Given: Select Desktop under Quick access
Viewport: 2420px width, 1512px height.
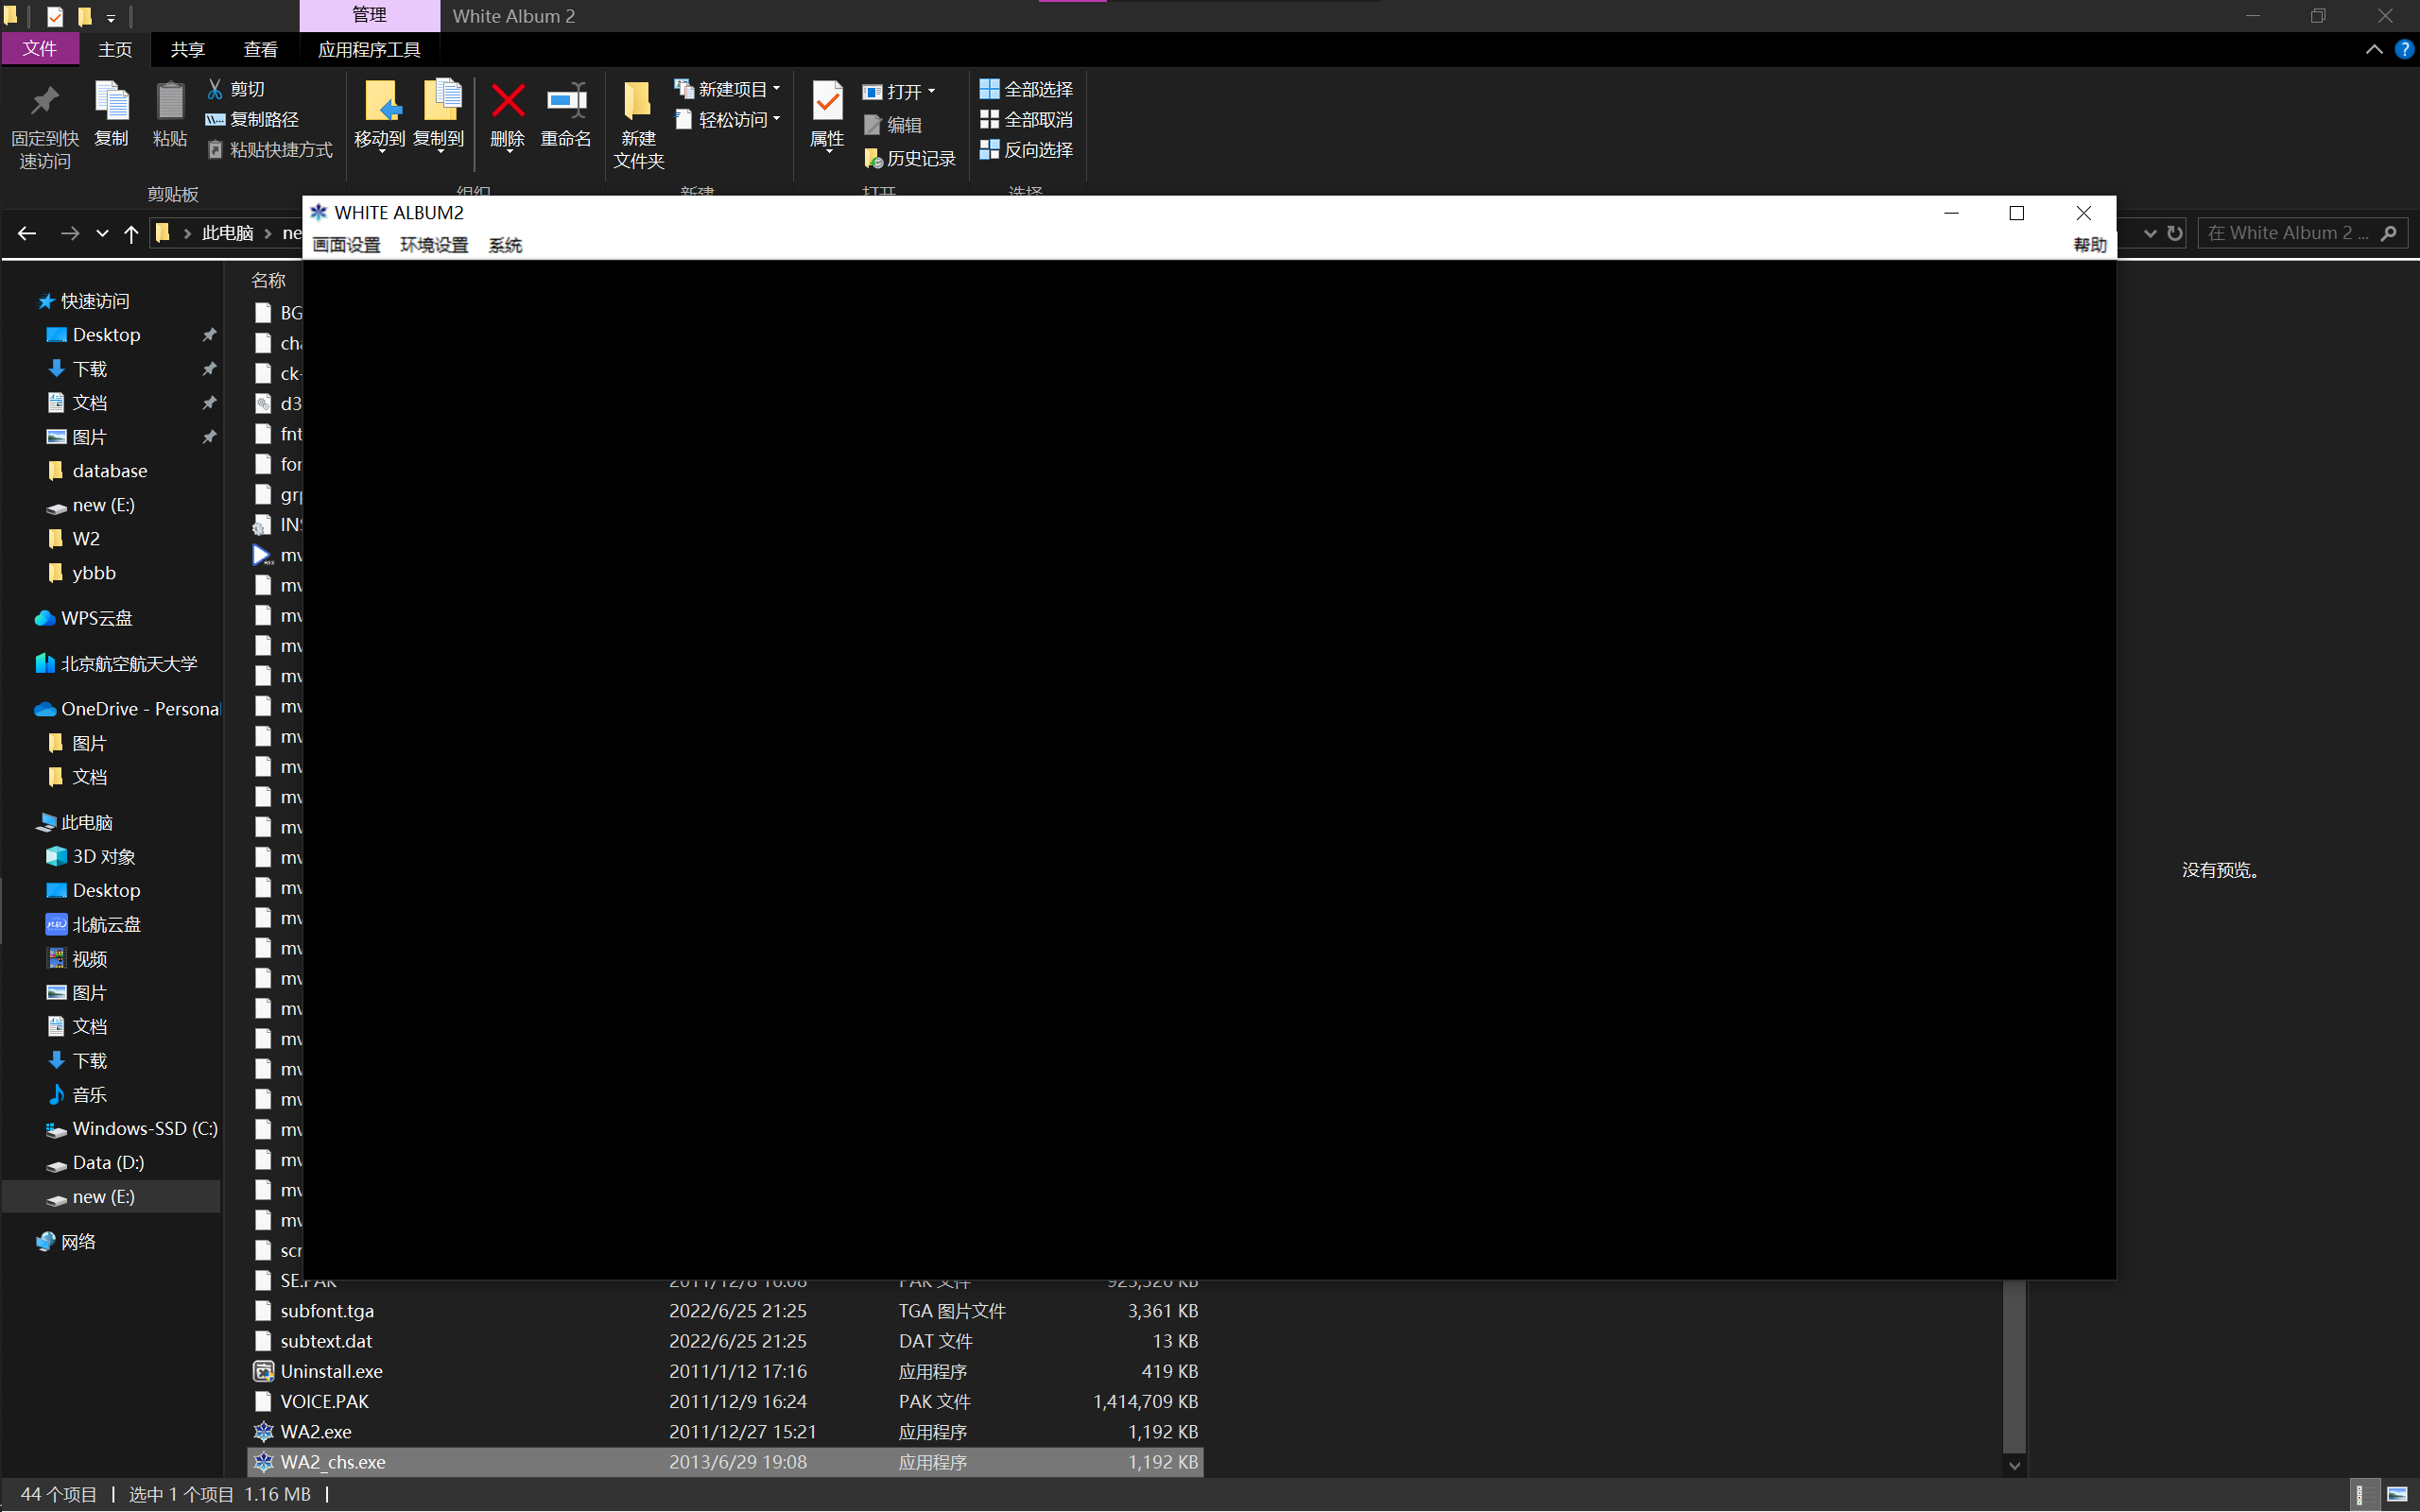Looking at the screenshot, I should (106, 335).
